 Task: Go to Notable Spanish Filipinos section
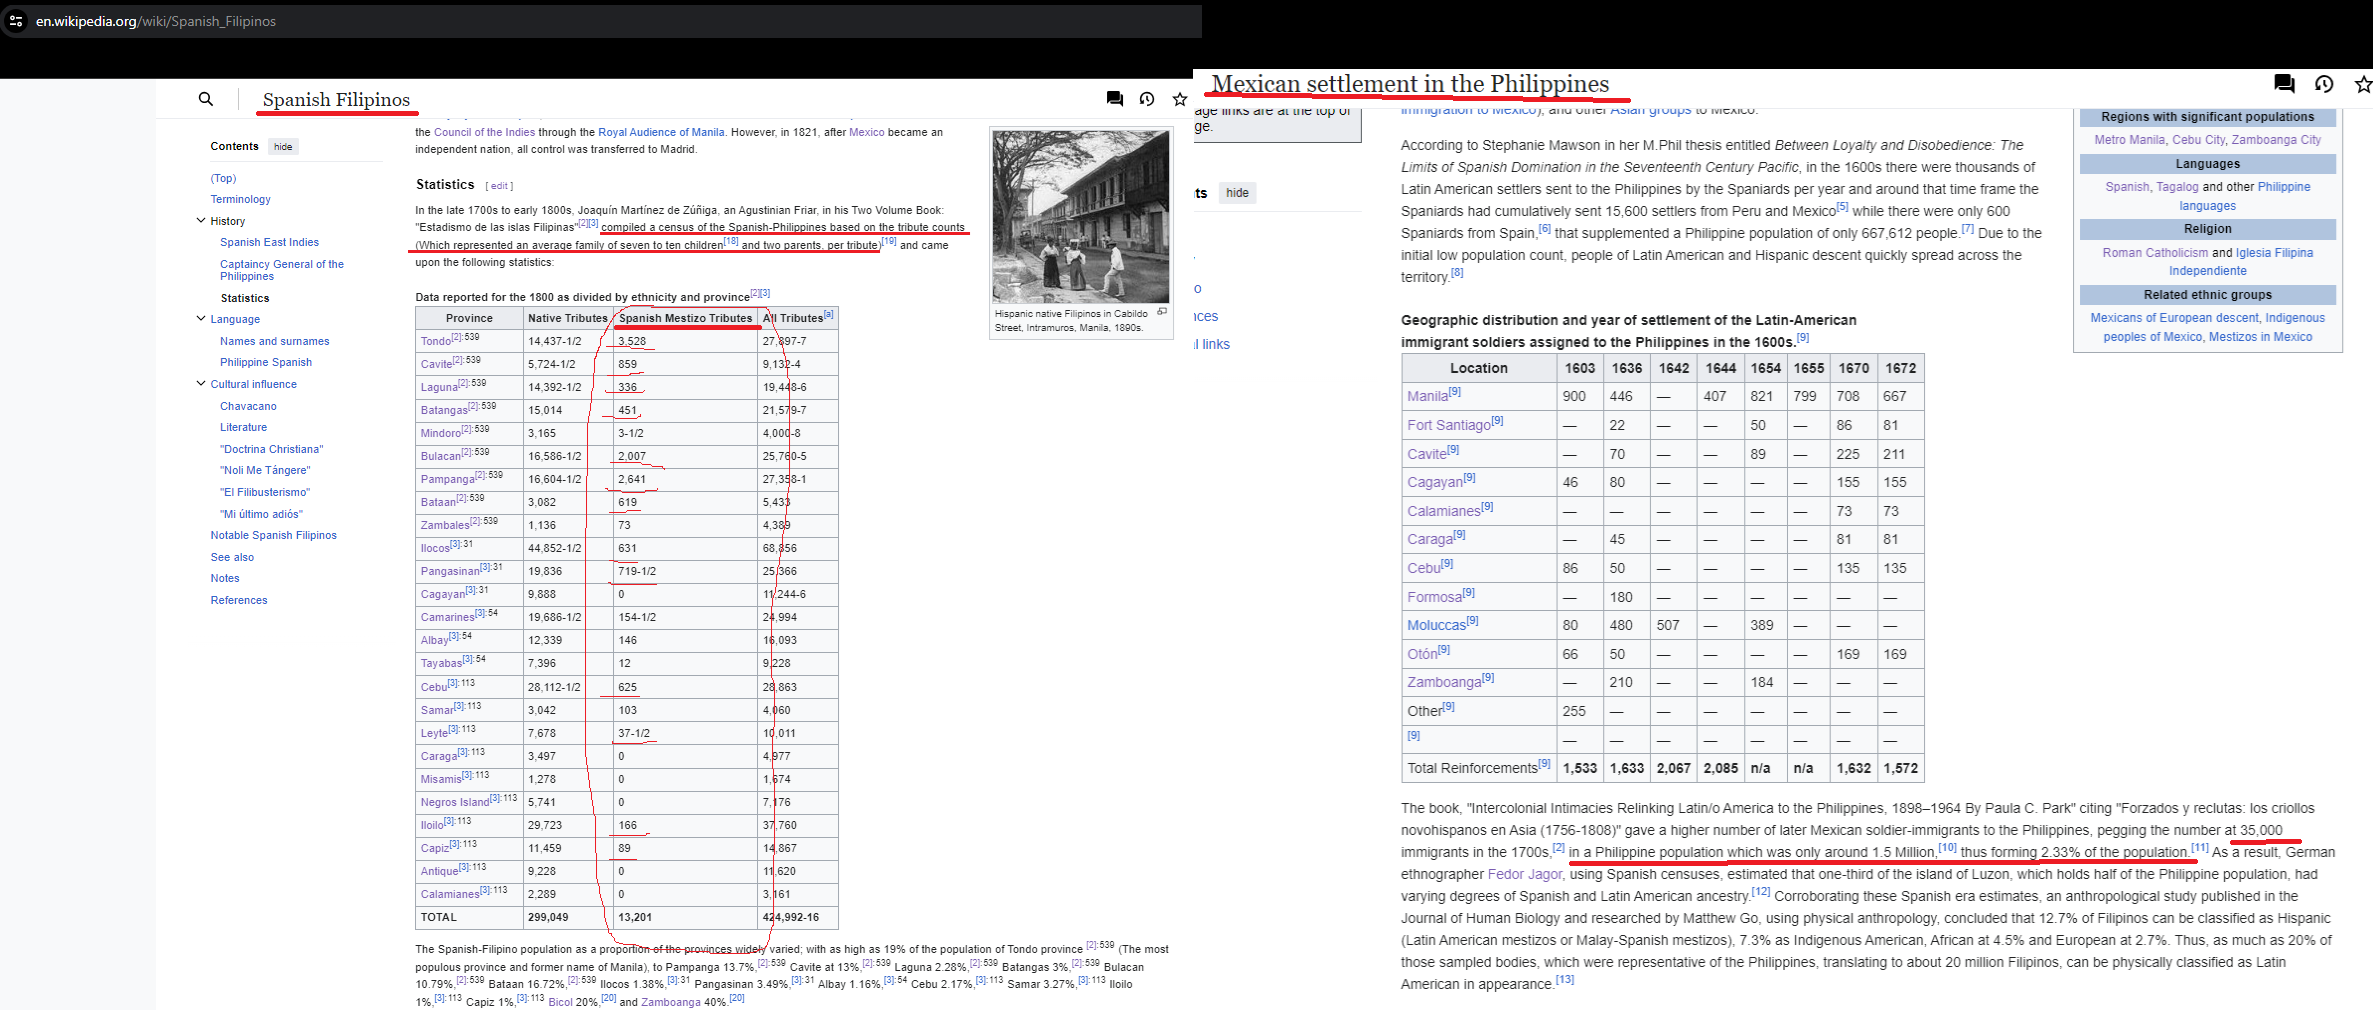coord(273,535)
